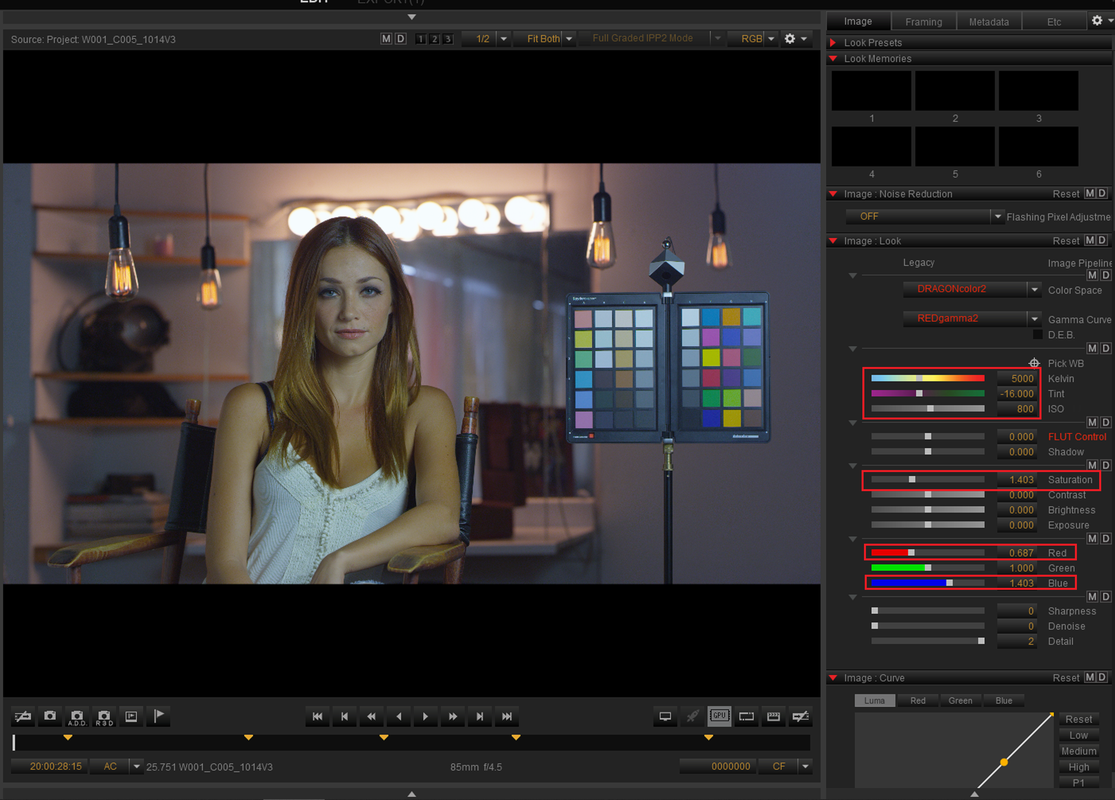Play the clip in reverse
The width and height of the screenshot is (1115, 800).
[x=398, y=716]
